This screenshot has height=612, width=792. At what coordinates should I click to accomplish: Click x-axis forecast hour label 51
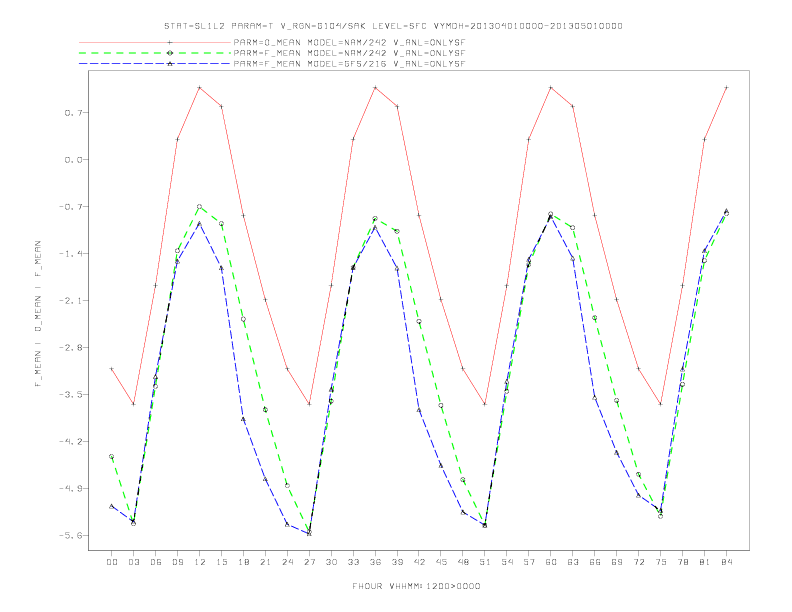pyautogui.click(x=485, y=562)
